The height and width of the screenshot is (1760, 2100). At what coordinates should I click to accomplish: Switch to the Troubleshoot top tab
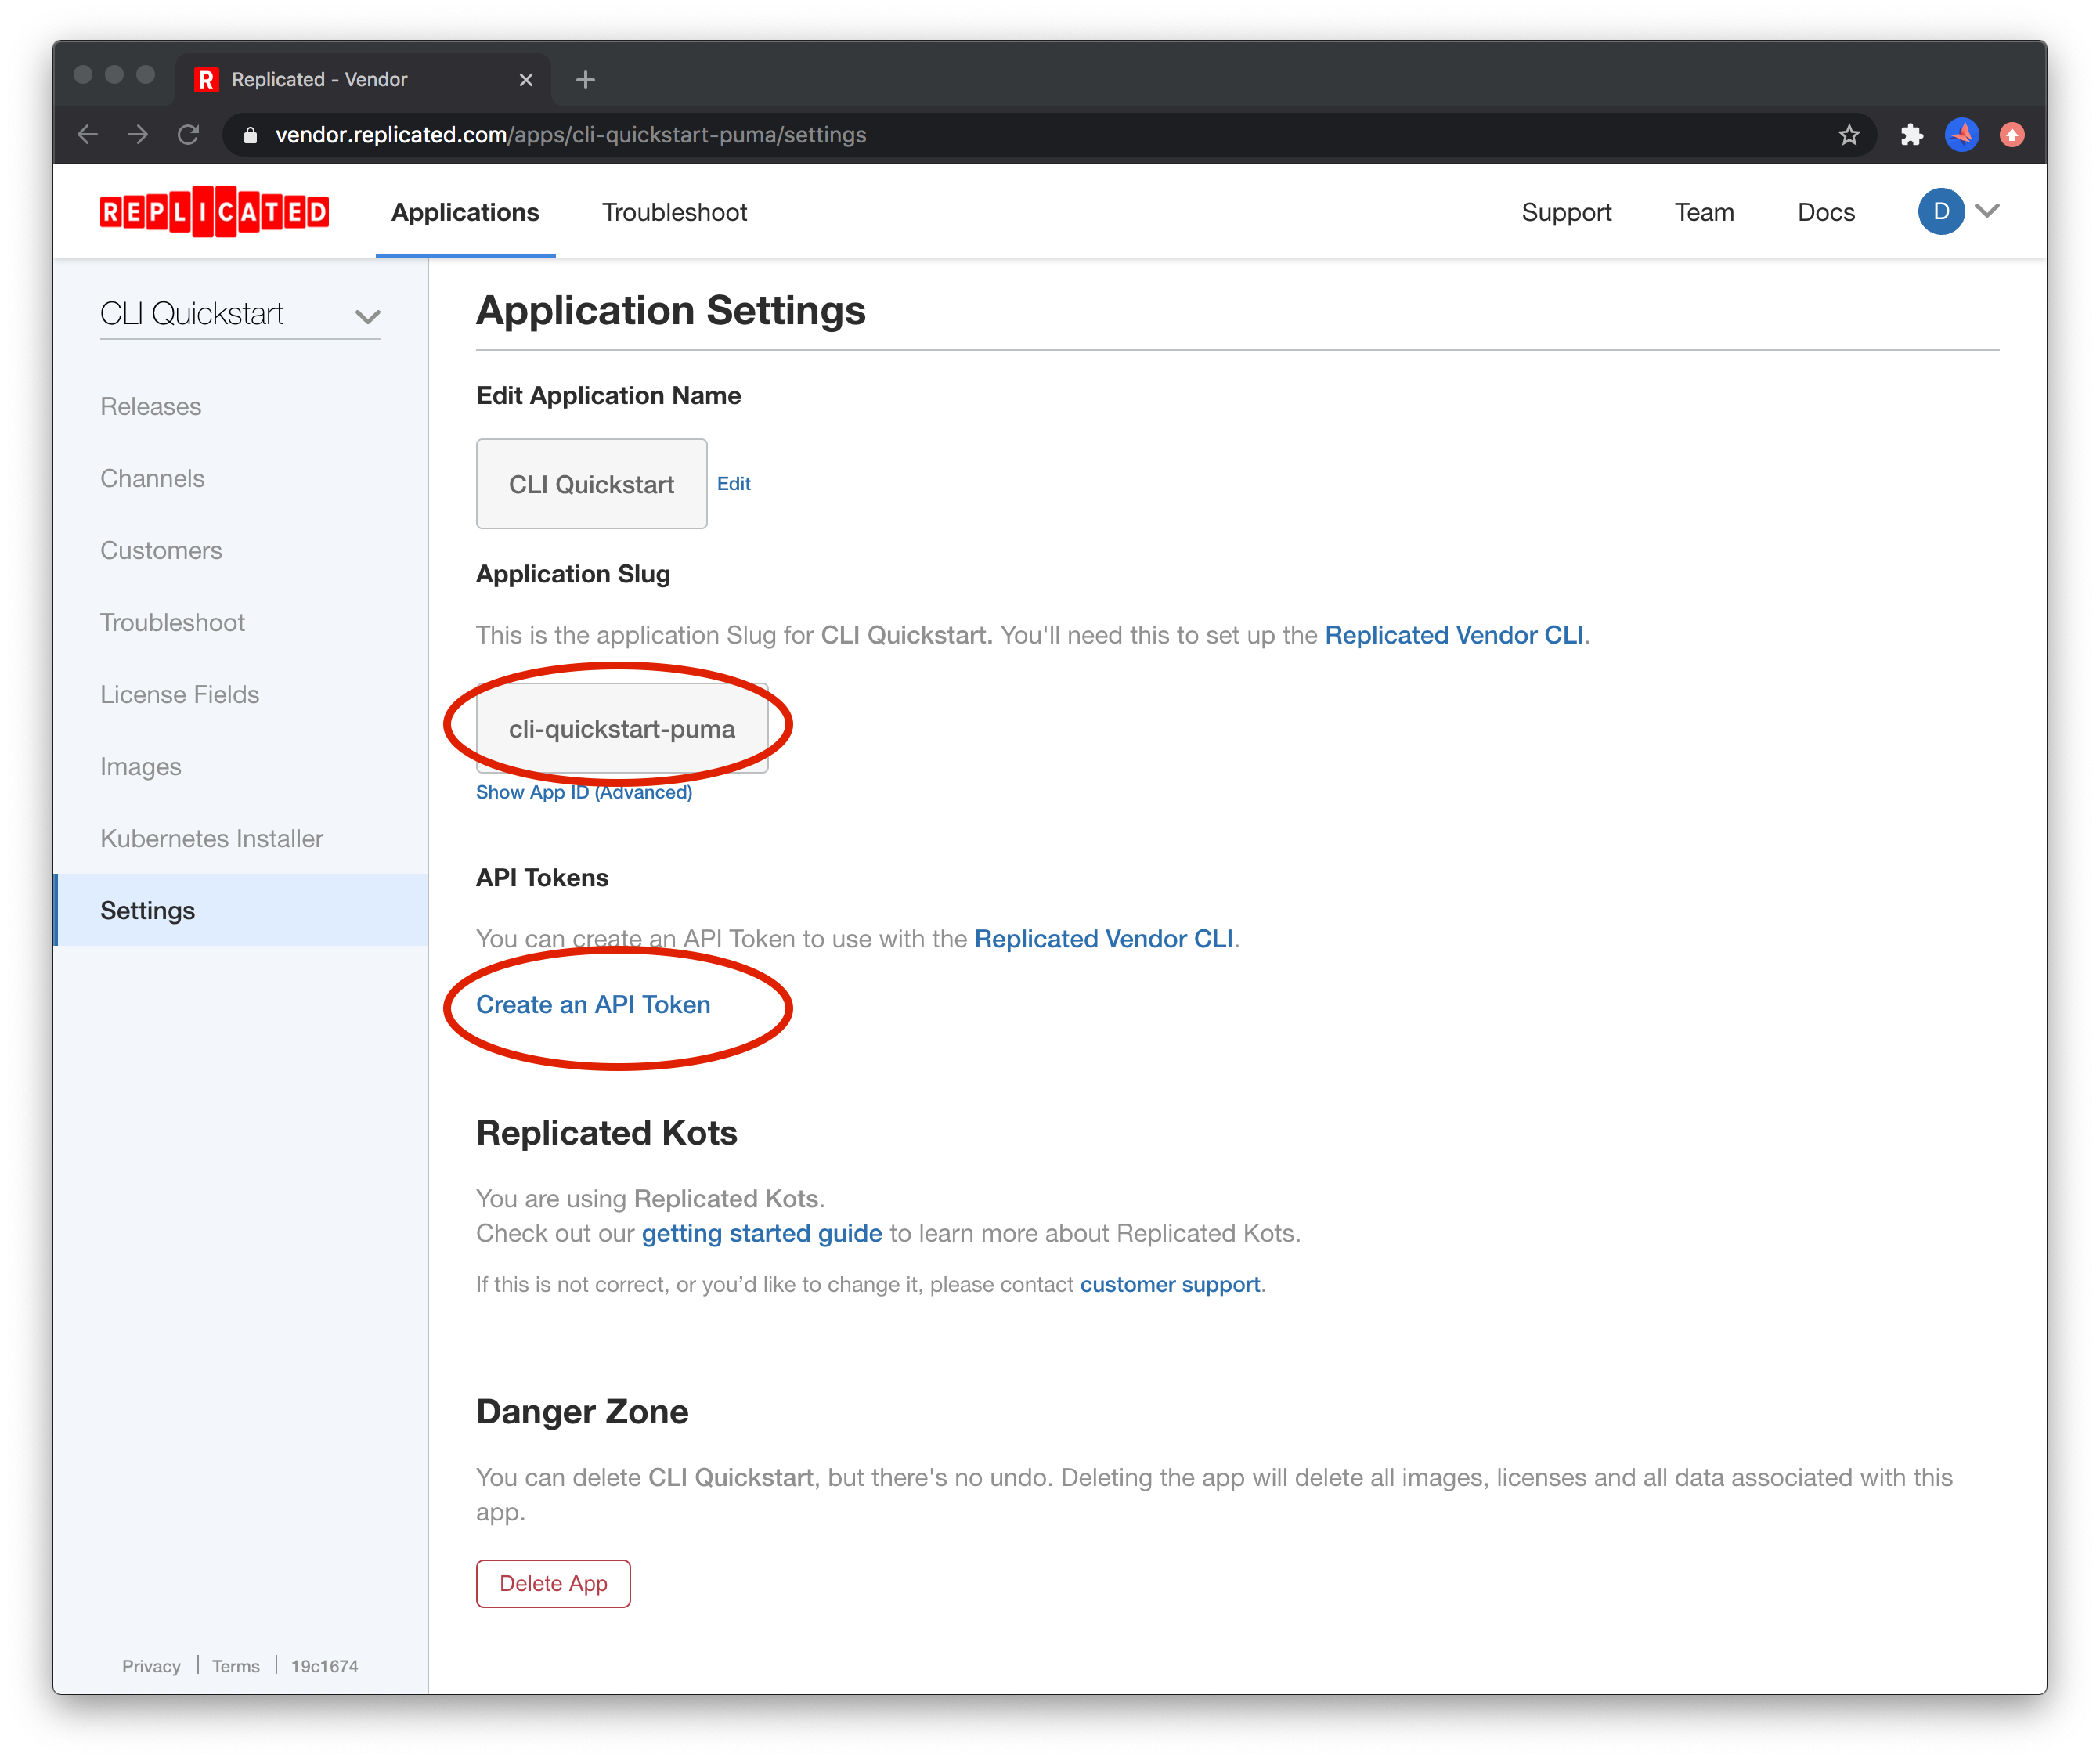click(674, 212)
